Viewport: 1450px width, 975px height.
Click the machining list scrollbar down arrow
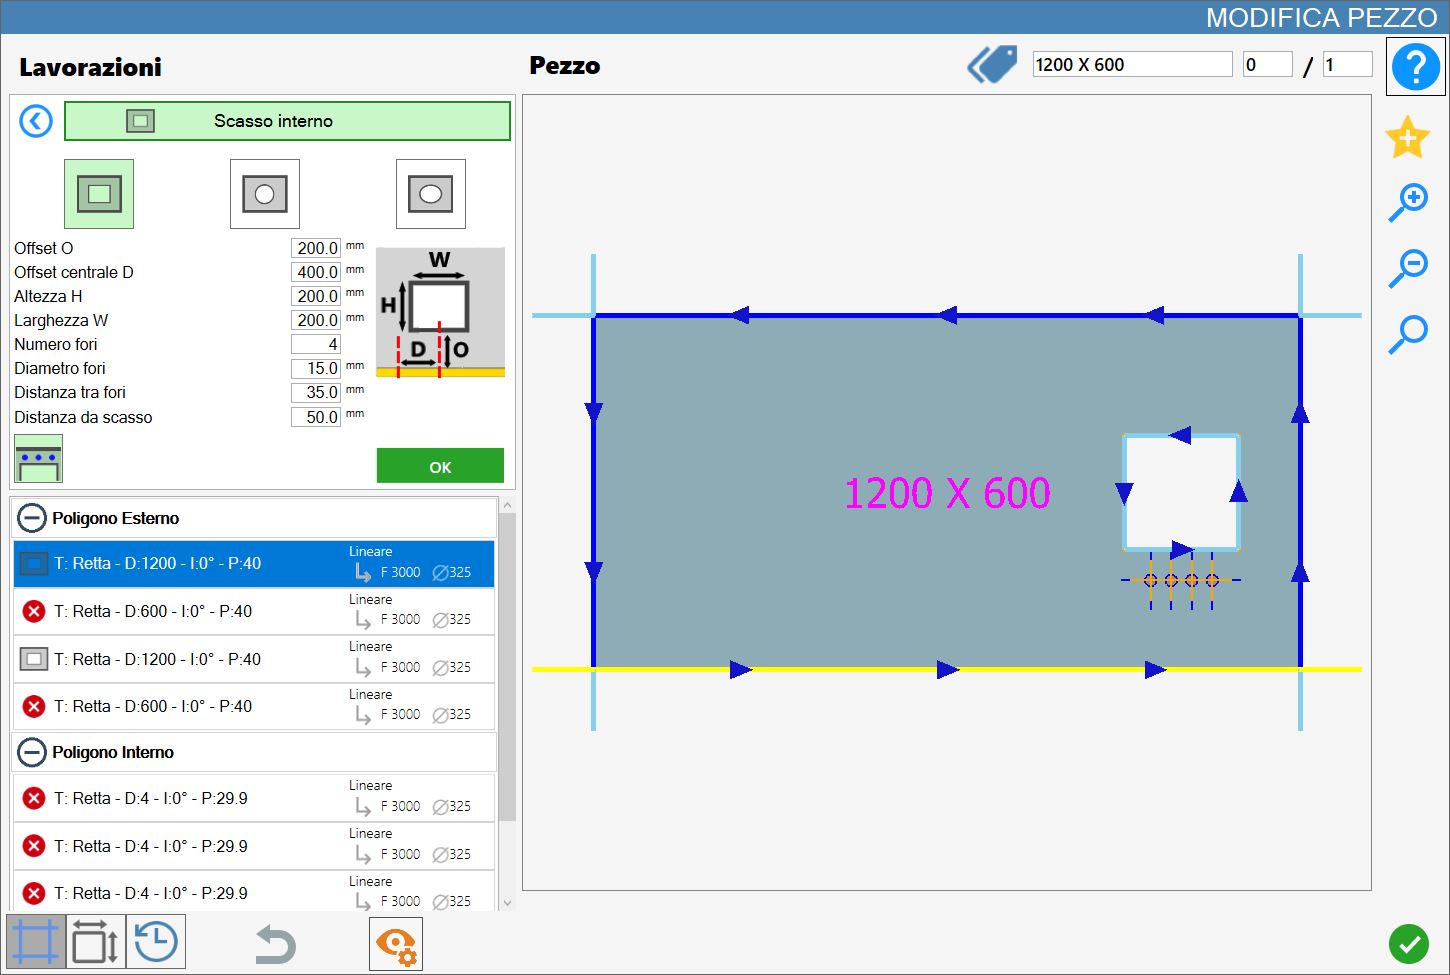tap(507, 902)
